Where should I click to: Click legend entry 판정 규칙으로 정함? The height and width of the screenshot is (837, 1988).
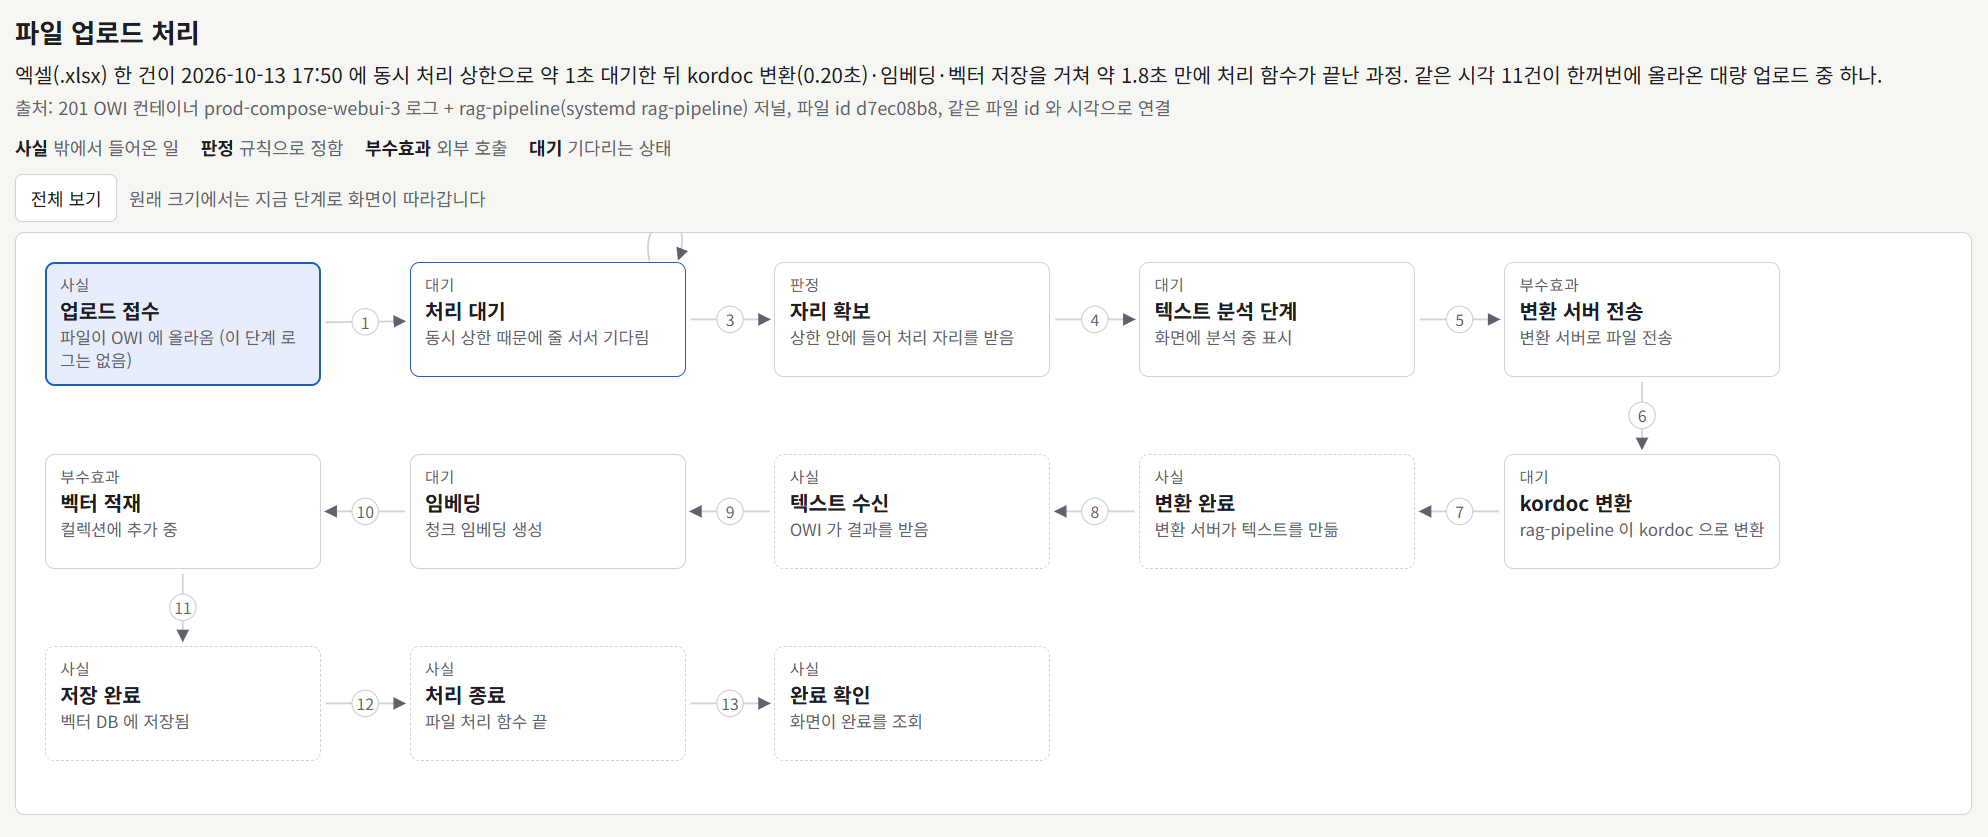(x=272, y=148)
